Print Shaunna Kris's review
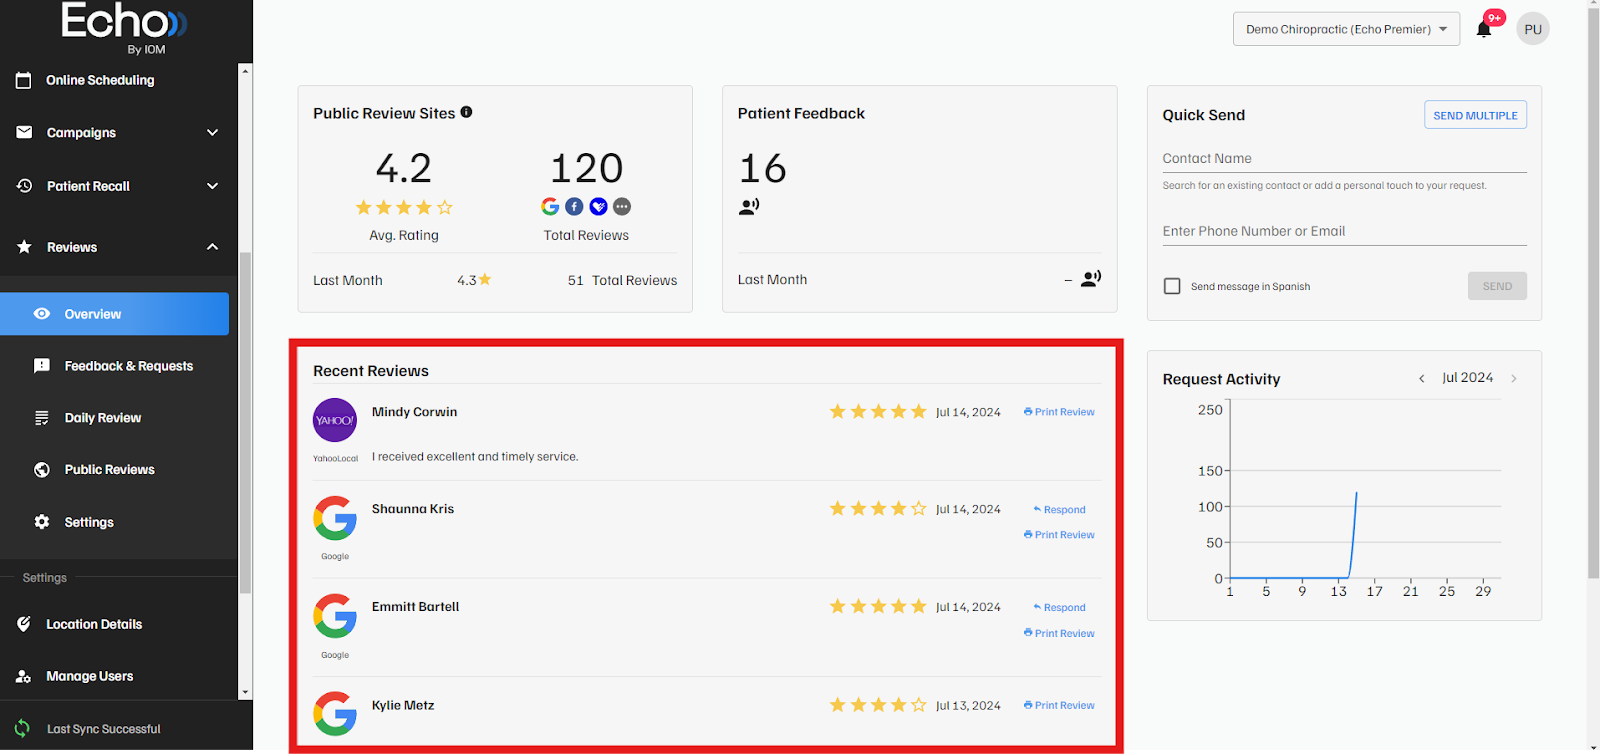This screenshot has width=1600, height=754. pyautogui.click(x=1059, y=535)
